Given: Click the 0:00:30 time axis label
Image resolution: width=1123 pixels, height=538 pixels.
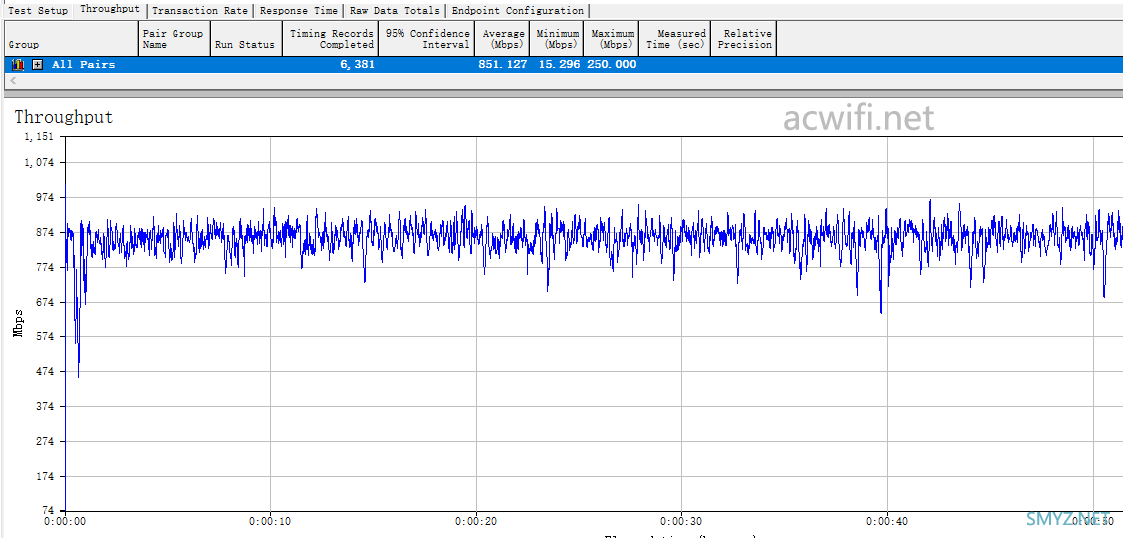Looking at the screenshot, I should point(681,522).
